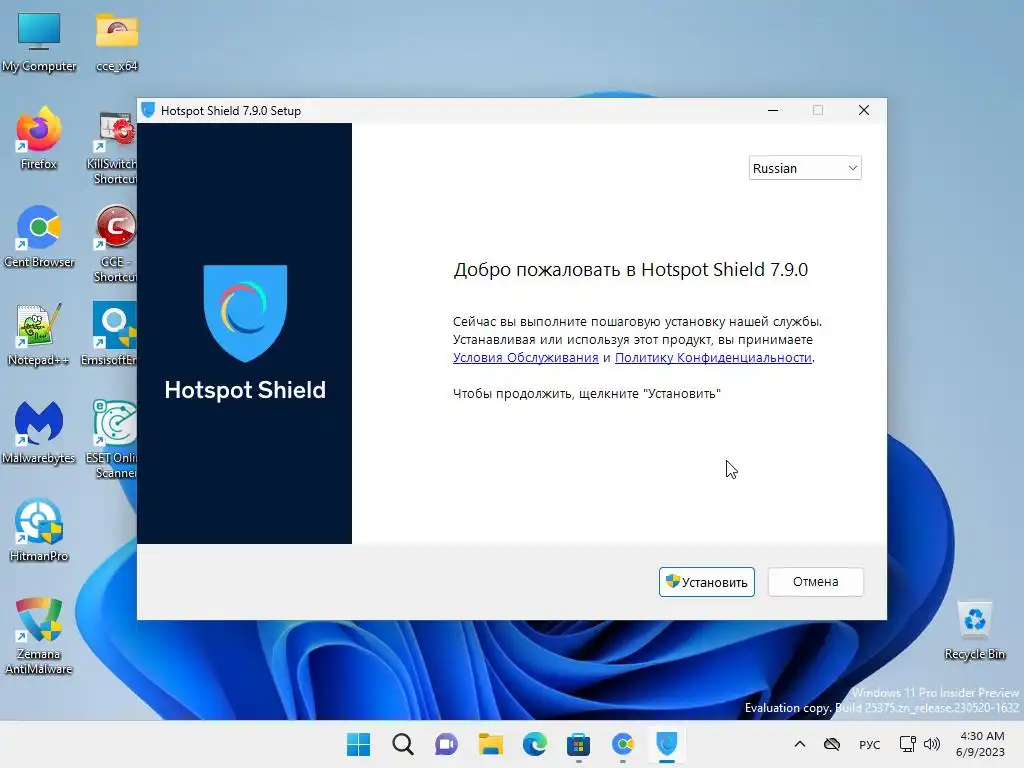
Task: Open taskbar Search
Action: 403,744
